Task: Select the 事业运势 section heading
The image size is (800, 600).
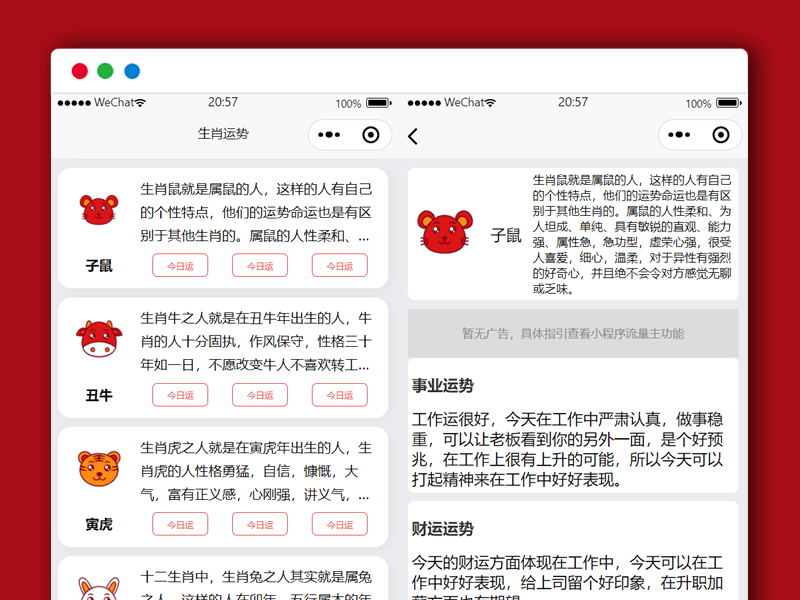Action: click(442, 384)
